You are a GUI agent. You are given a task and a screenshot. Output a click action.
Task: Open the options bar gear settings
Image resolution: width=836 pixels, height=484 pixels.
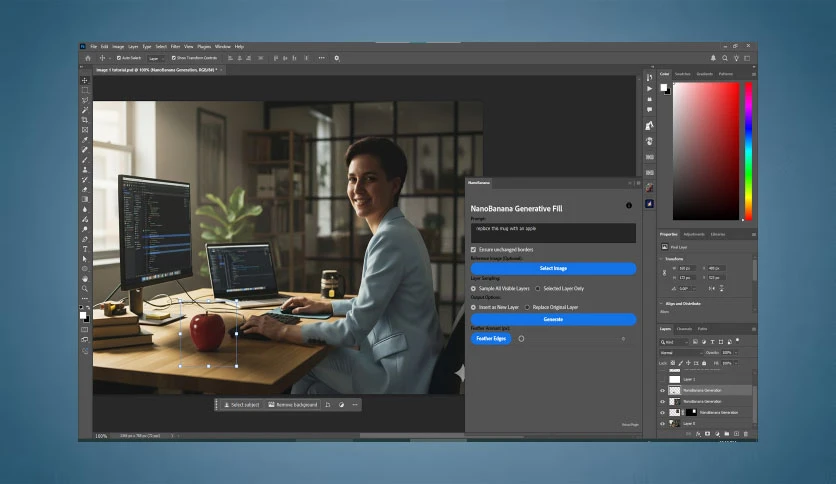(x=336, y=58)
